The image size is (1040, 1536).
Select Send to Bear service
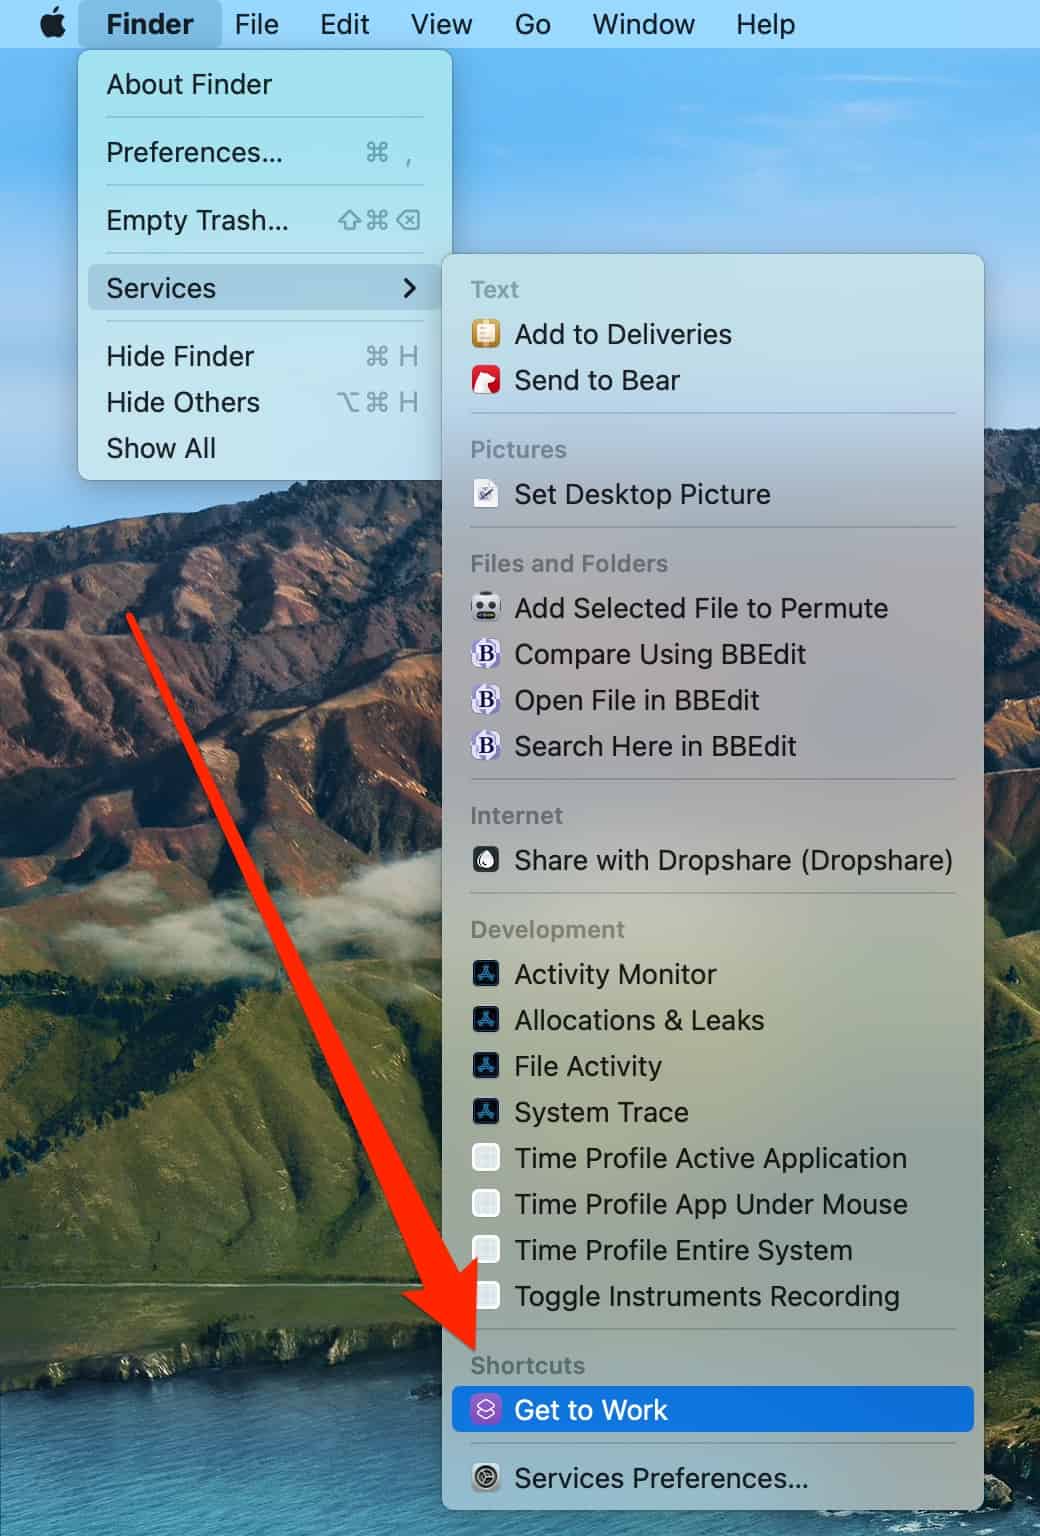pyautogui.click(x=712, y=380)
